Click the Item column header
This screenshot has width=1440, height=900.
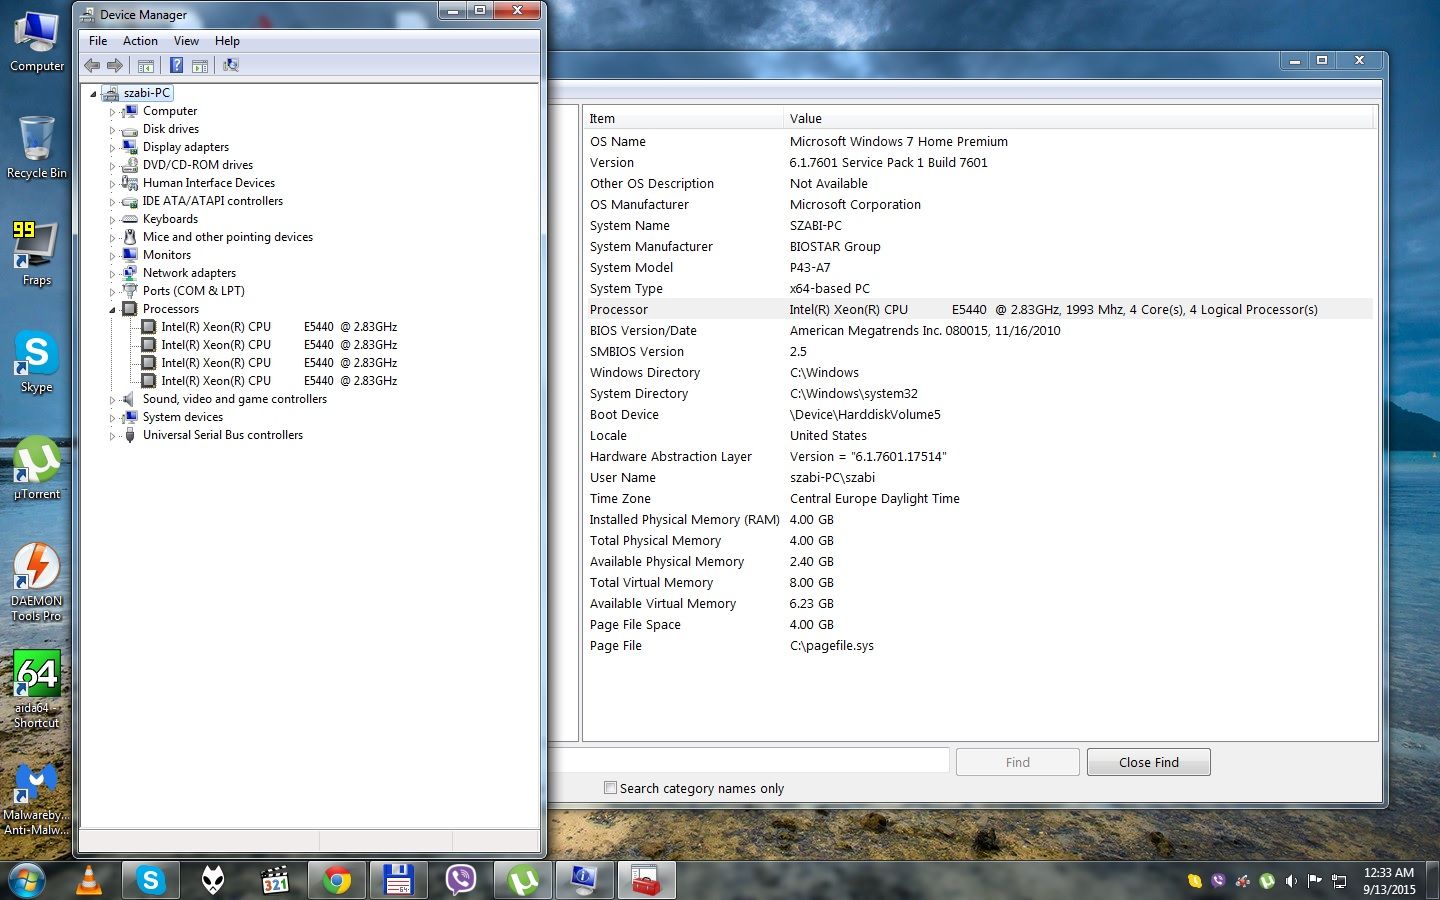(x=683, y=118)
